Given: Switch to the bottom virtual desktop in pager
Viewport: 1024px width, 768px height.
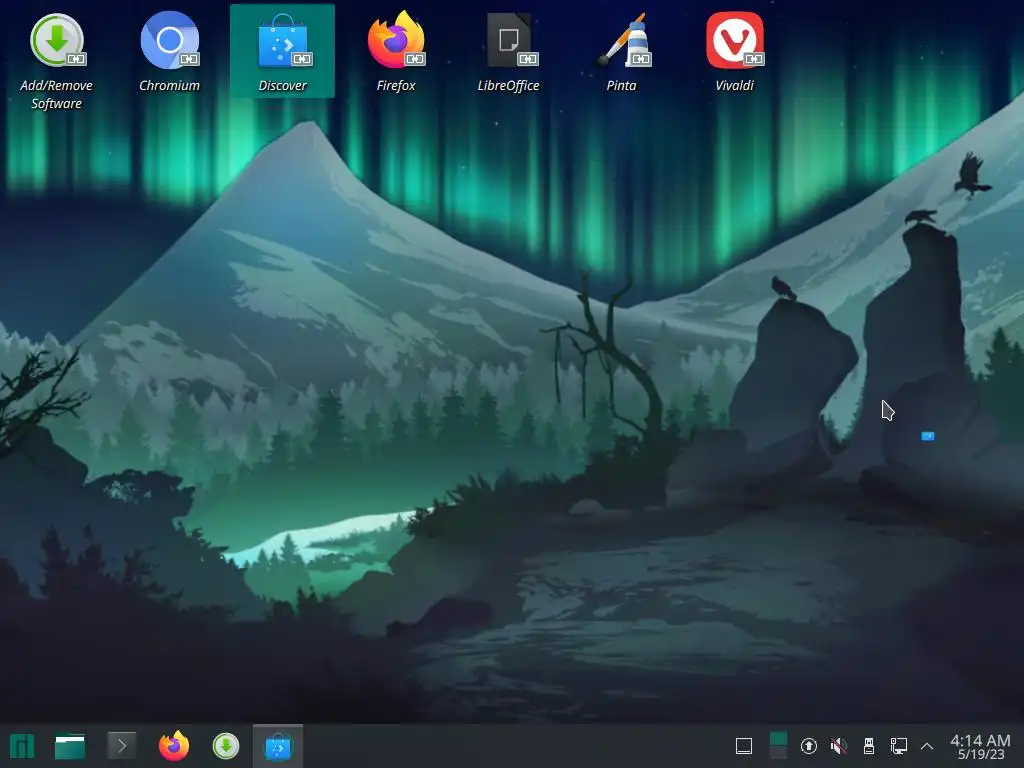Looking at the screenshot, I should 778,752.
